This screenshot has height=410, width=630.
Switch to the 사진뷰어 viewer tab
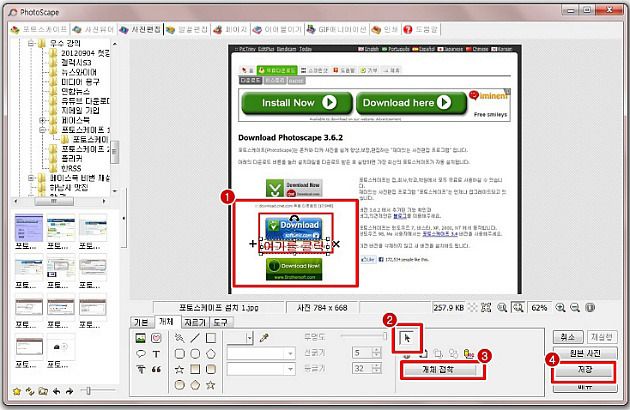[94, 29]
